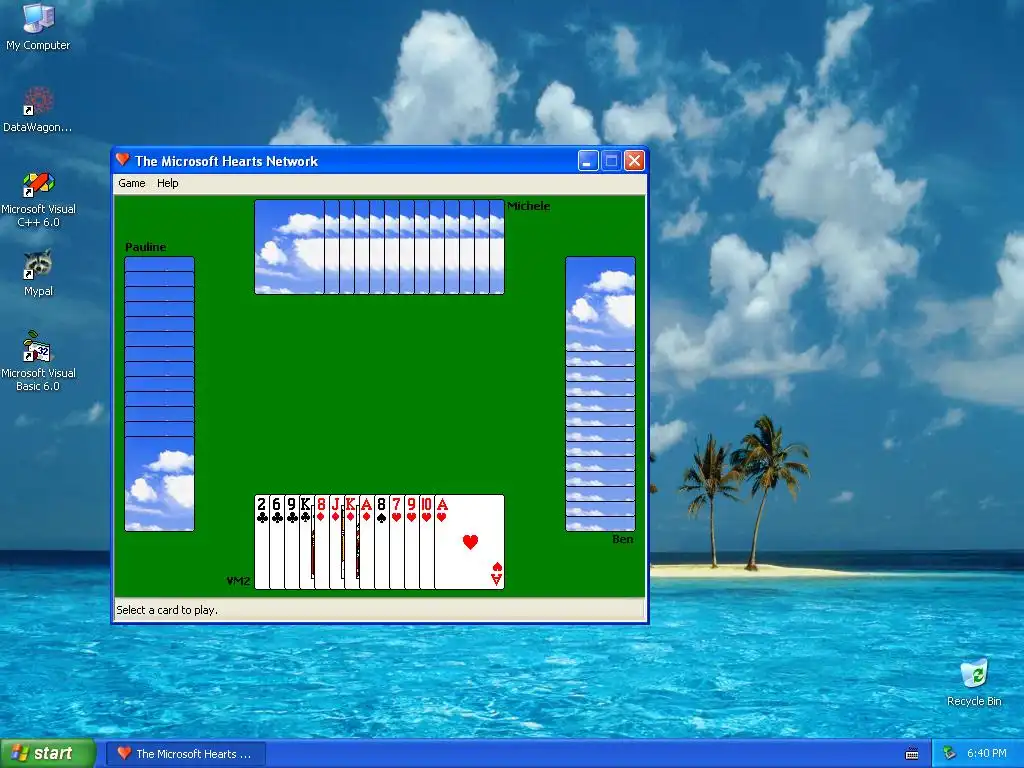This screenshot has width=1024, height=768.
Task: Click the Hearts title bar heart icon
Action: pos(122,159)
